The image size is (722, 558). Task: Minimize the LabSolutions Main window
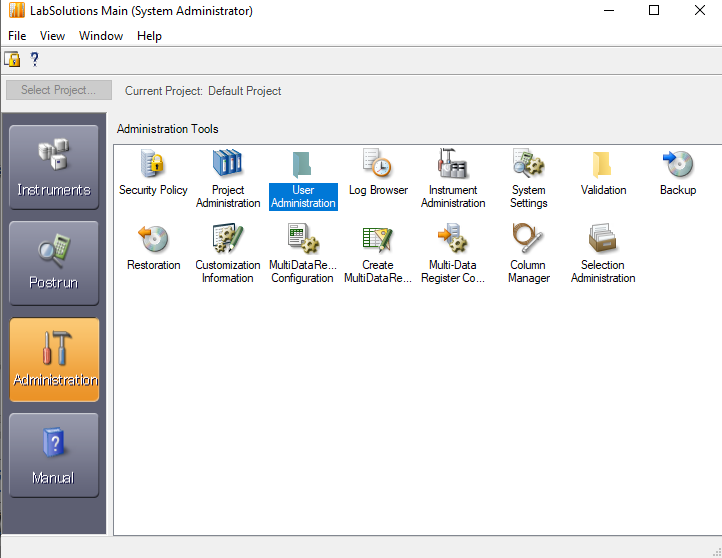pos(609,10)
